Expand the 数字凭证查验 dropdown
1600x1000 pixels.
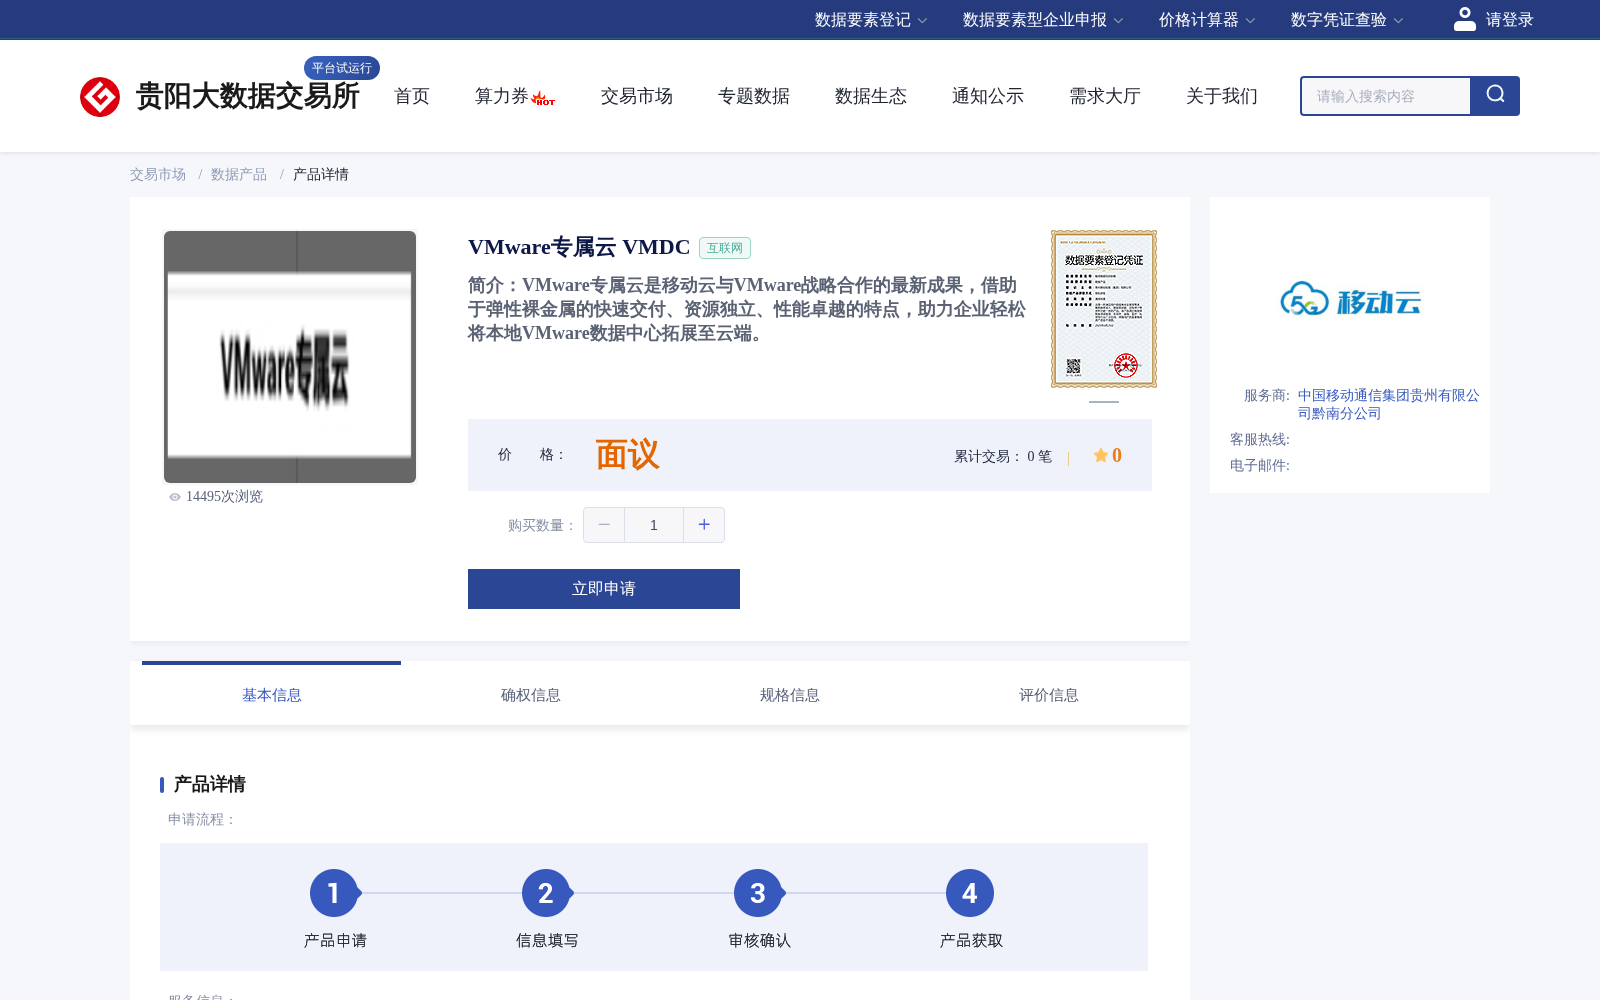[x=1347, y=20]
